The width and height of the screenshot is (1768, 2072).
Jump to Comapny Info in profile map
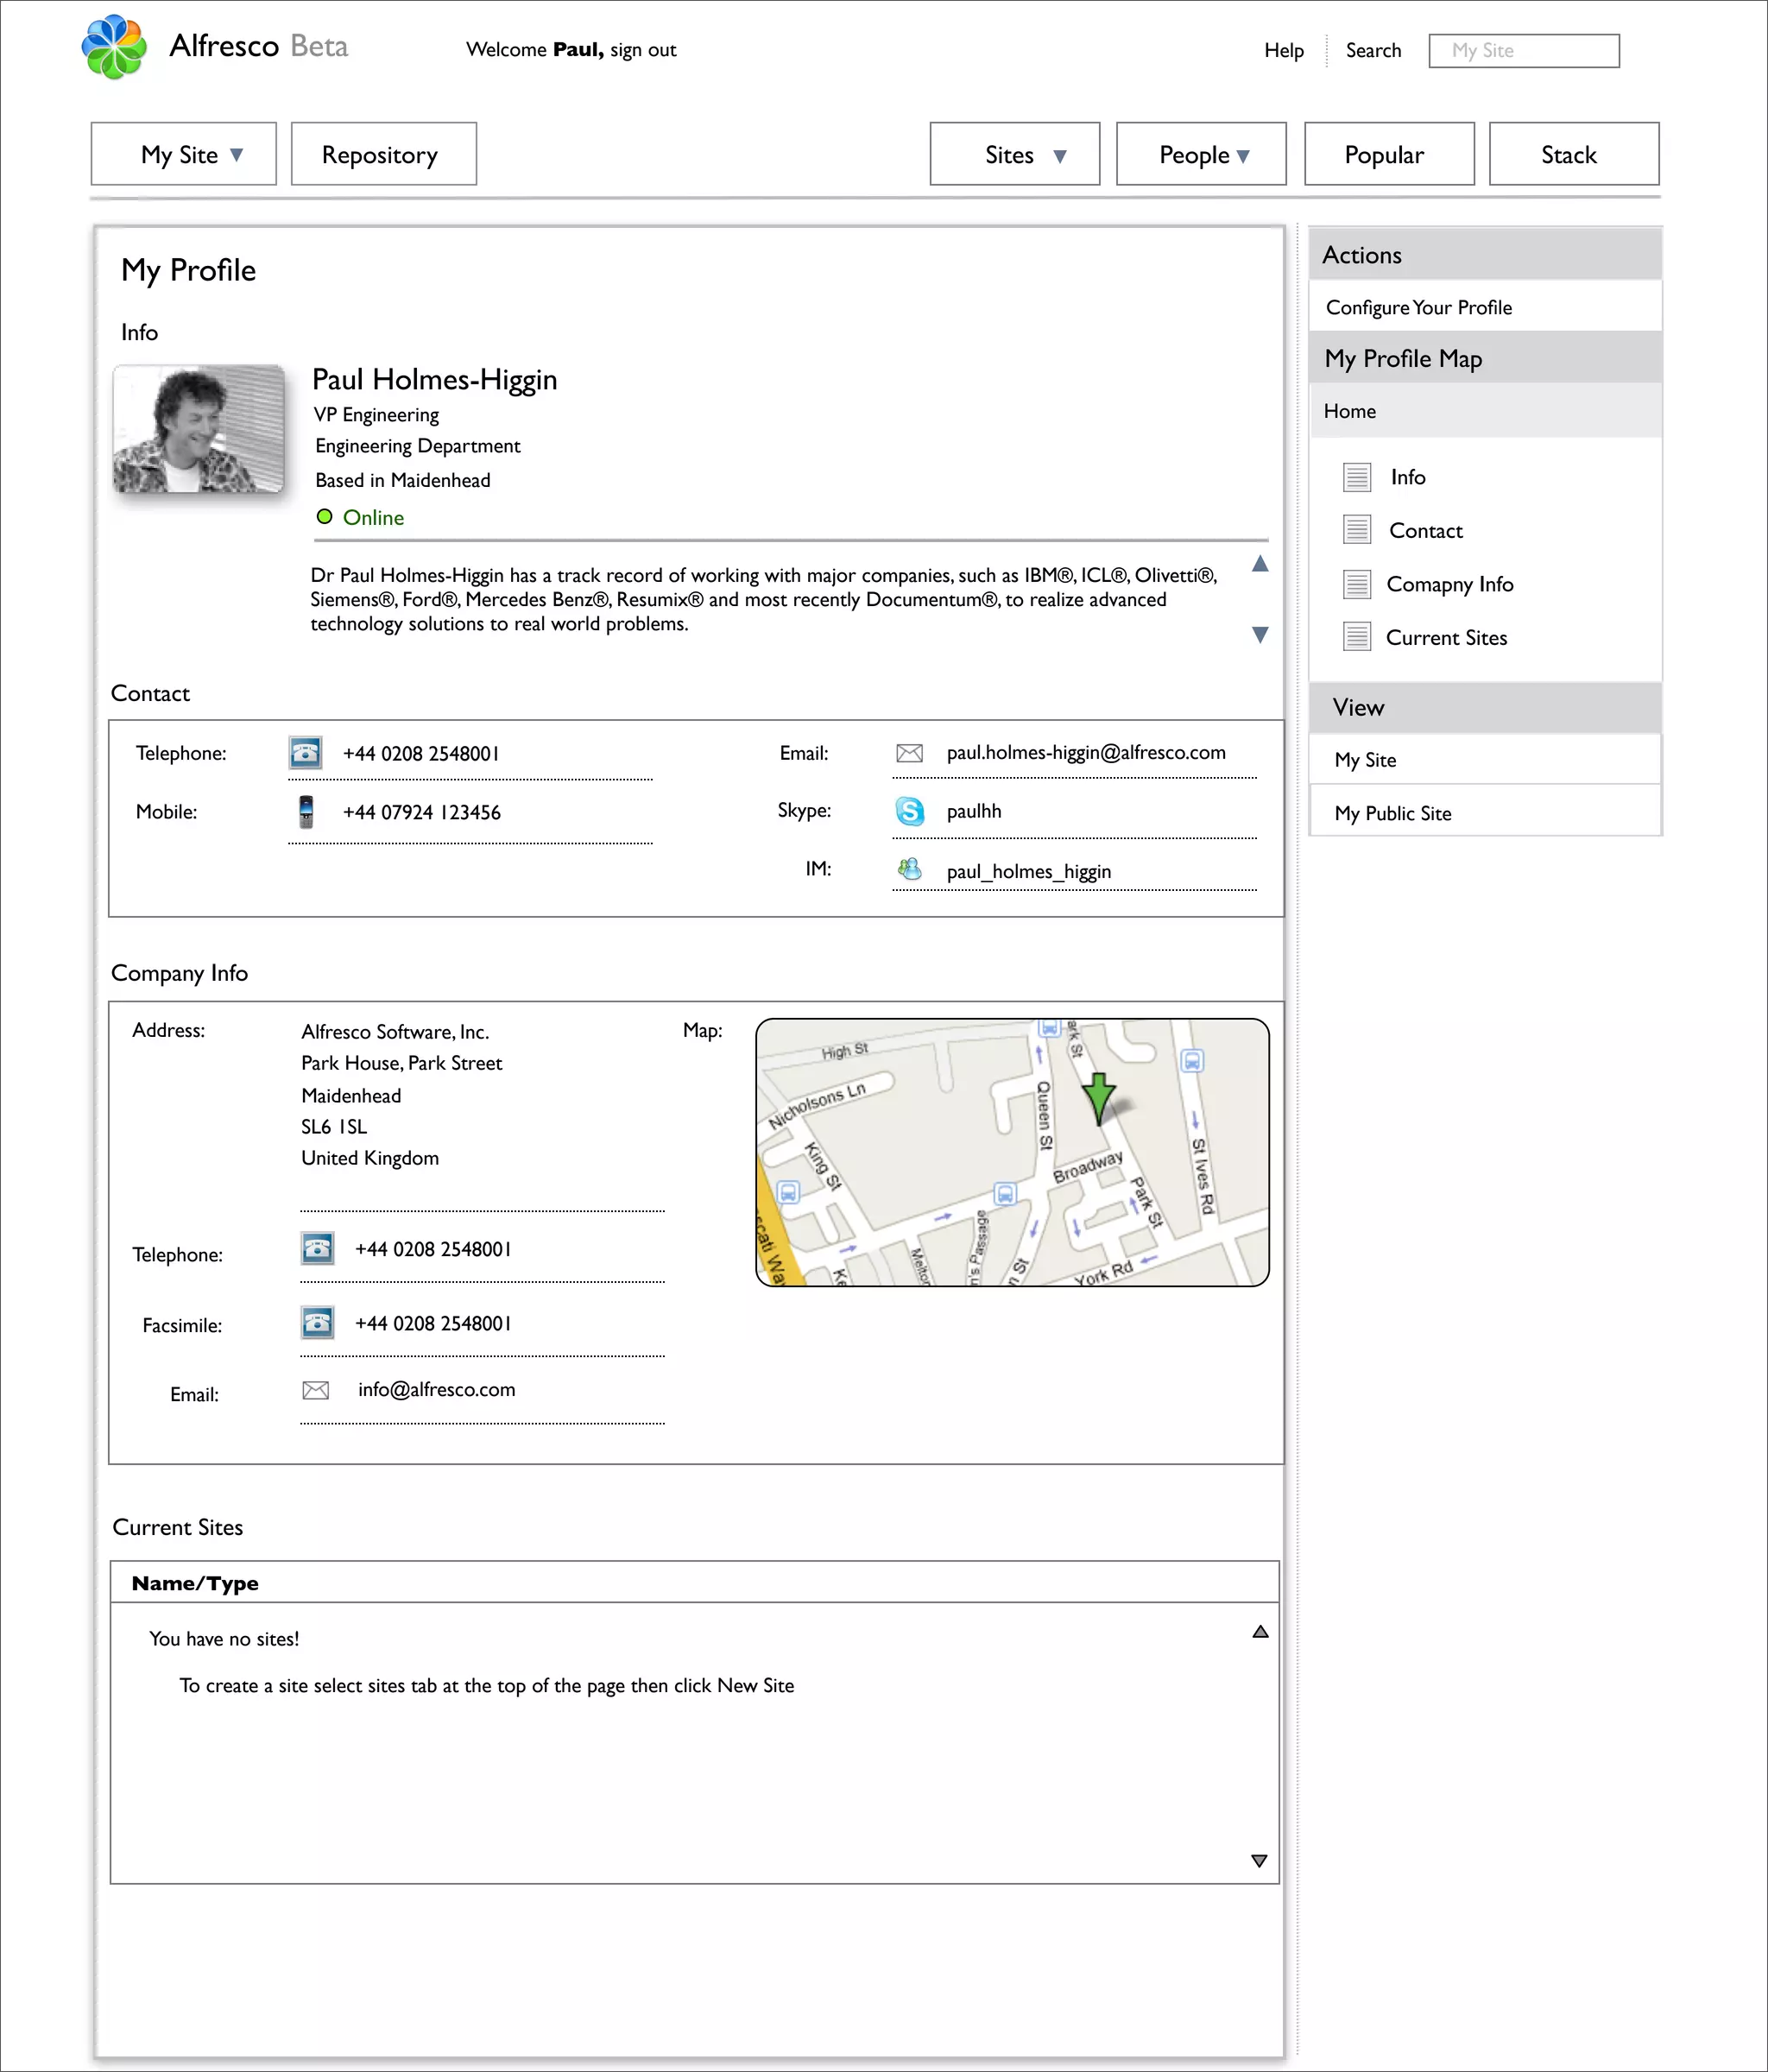1449,584
